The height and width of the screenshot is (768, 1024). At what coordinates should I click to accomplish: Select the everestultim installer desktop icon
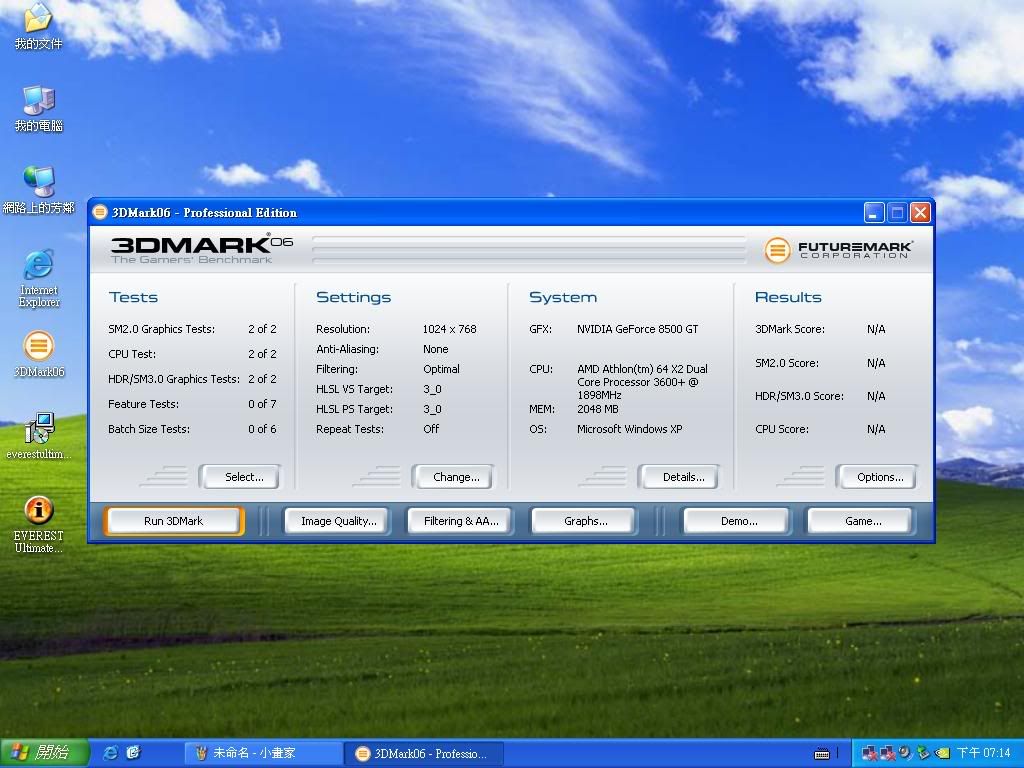point(39,436)
